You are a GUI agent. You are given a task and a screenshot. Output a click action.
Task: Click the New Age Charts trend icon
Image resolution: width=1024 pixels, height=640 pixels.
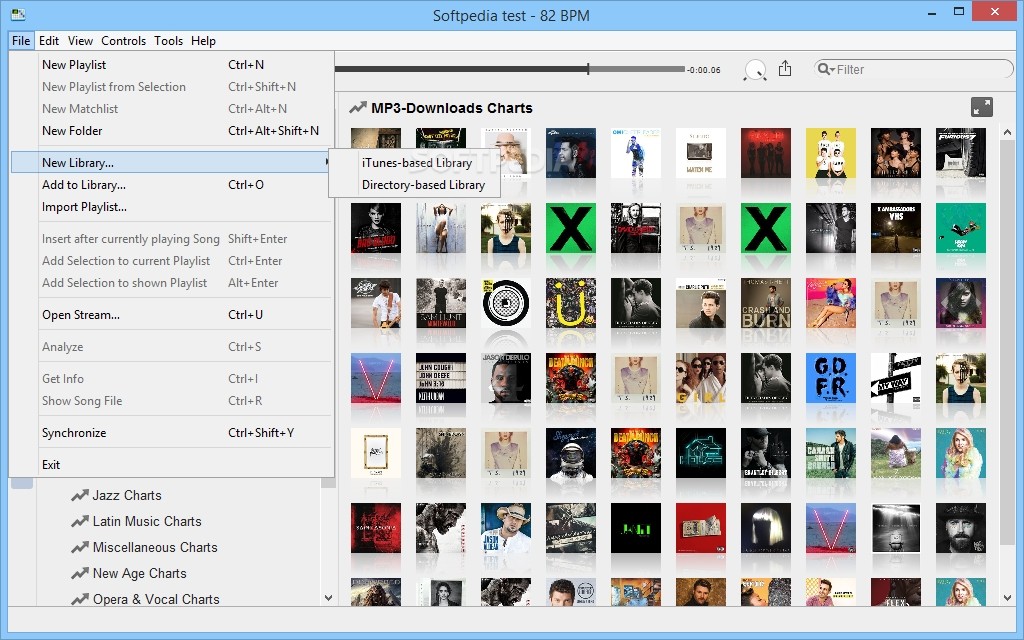pos(80,574)
